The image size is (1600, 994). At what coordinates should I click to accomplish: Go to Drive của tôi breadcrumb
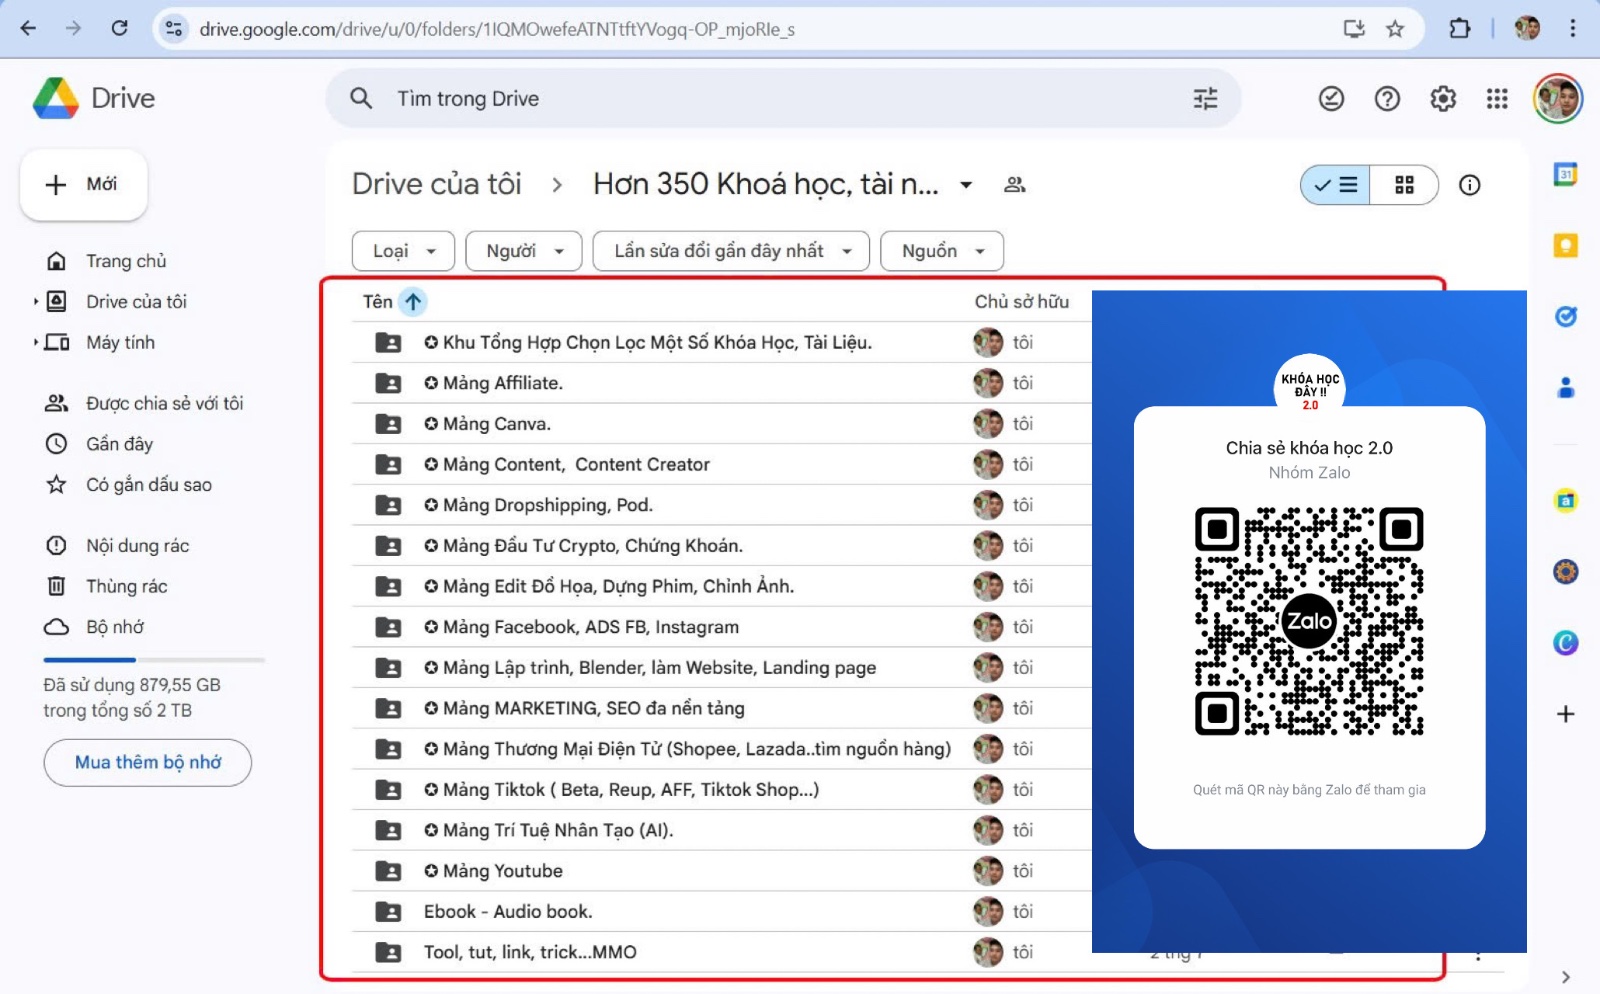437,184
